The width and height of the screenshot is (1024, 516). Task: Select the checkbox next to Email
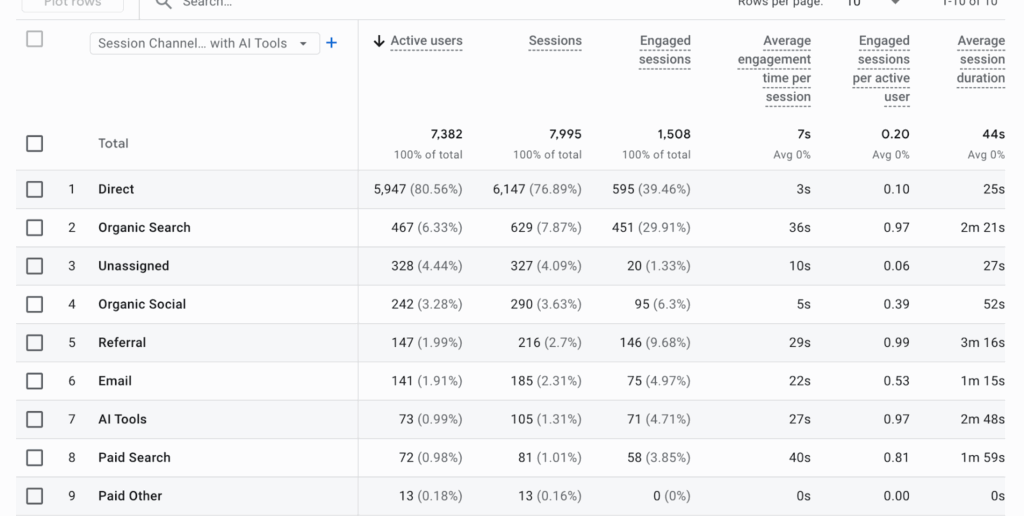point(35,381)
